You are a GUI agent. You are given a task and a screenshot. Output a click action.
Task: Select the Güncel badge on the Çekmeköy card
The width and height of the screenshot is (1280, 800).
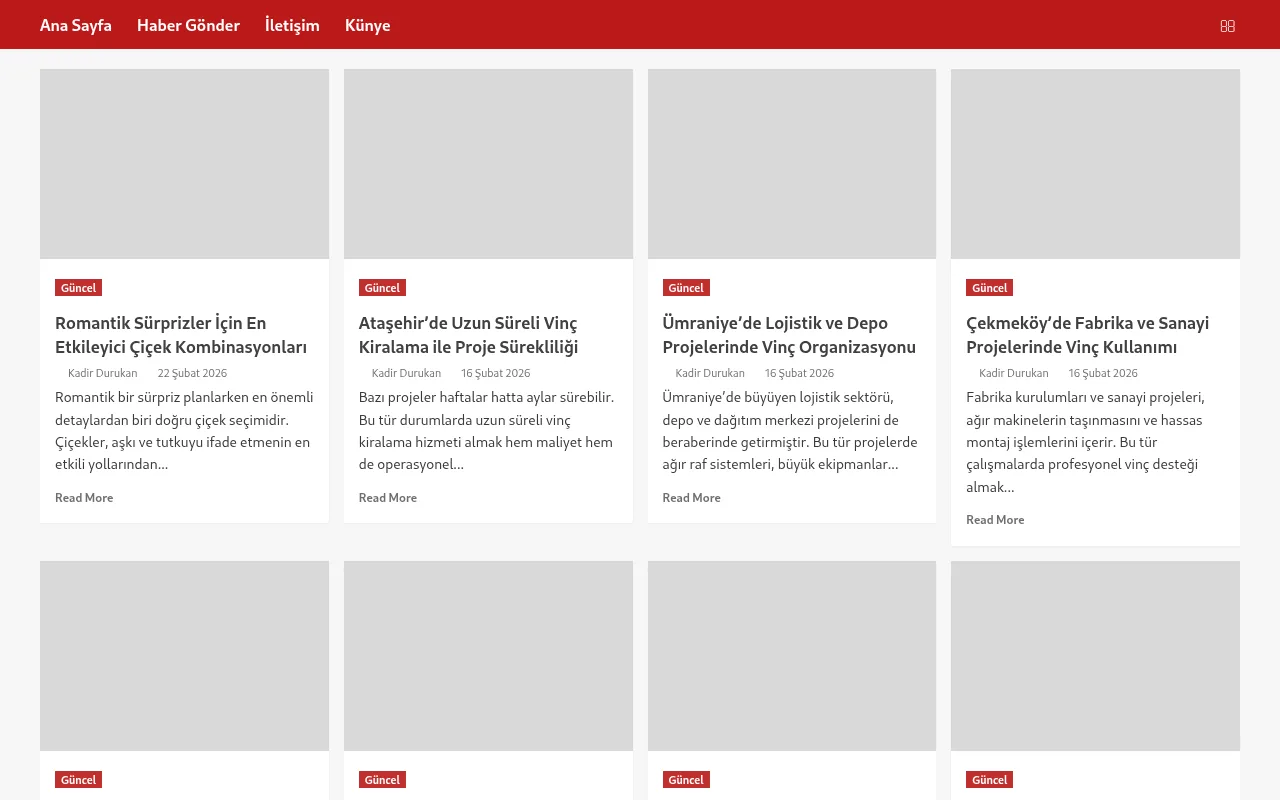989,288
